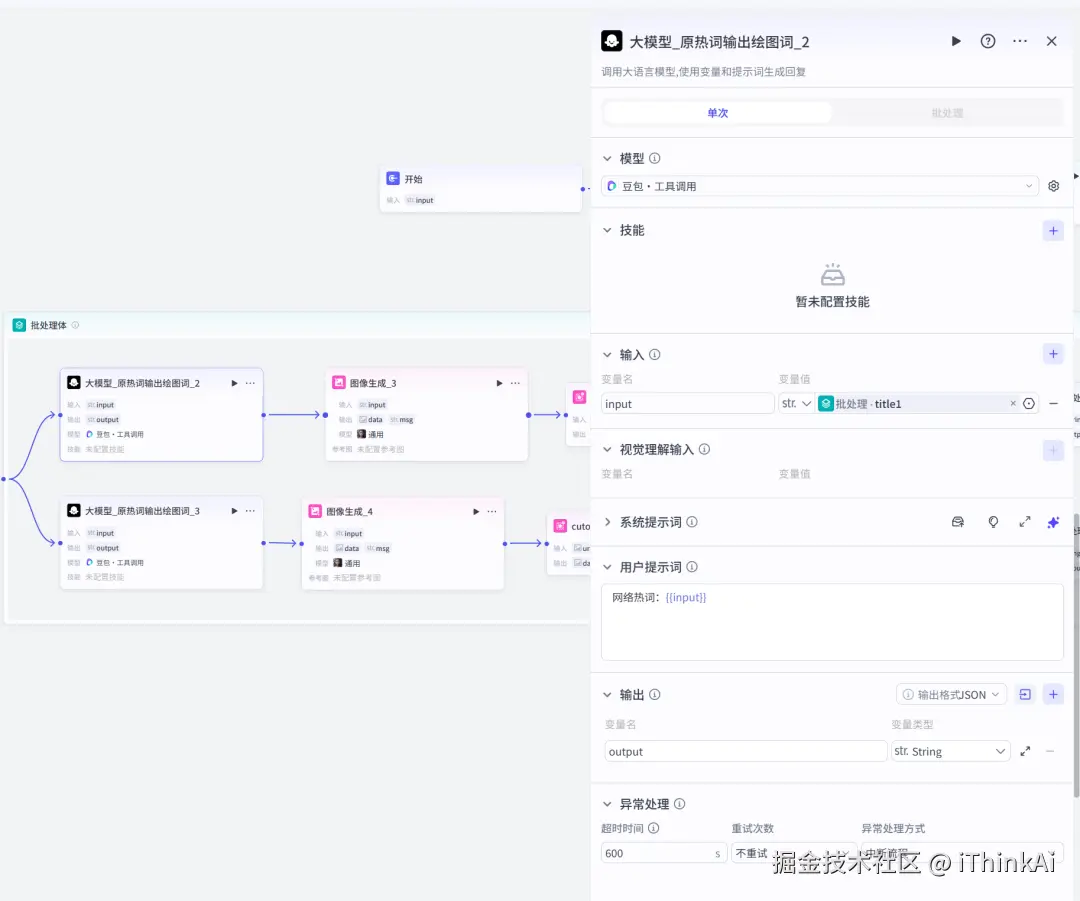Open more options menu in panel header

[x=1020, y=41]
